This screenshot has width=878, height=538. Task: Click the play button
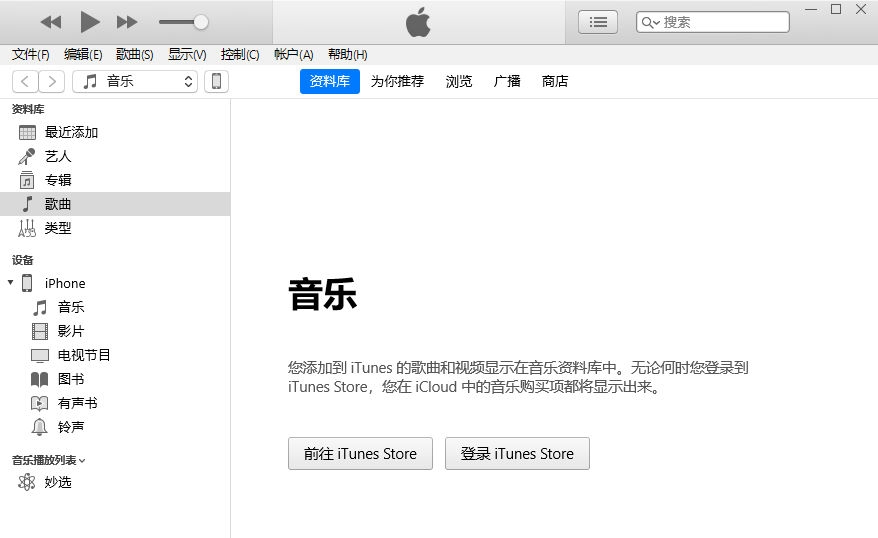90,22
